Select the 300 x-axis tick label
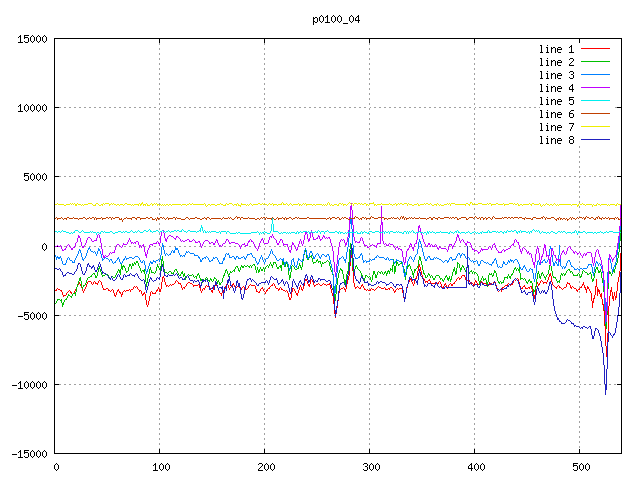Screen dimensions: 640x480 tap(370, 467)
